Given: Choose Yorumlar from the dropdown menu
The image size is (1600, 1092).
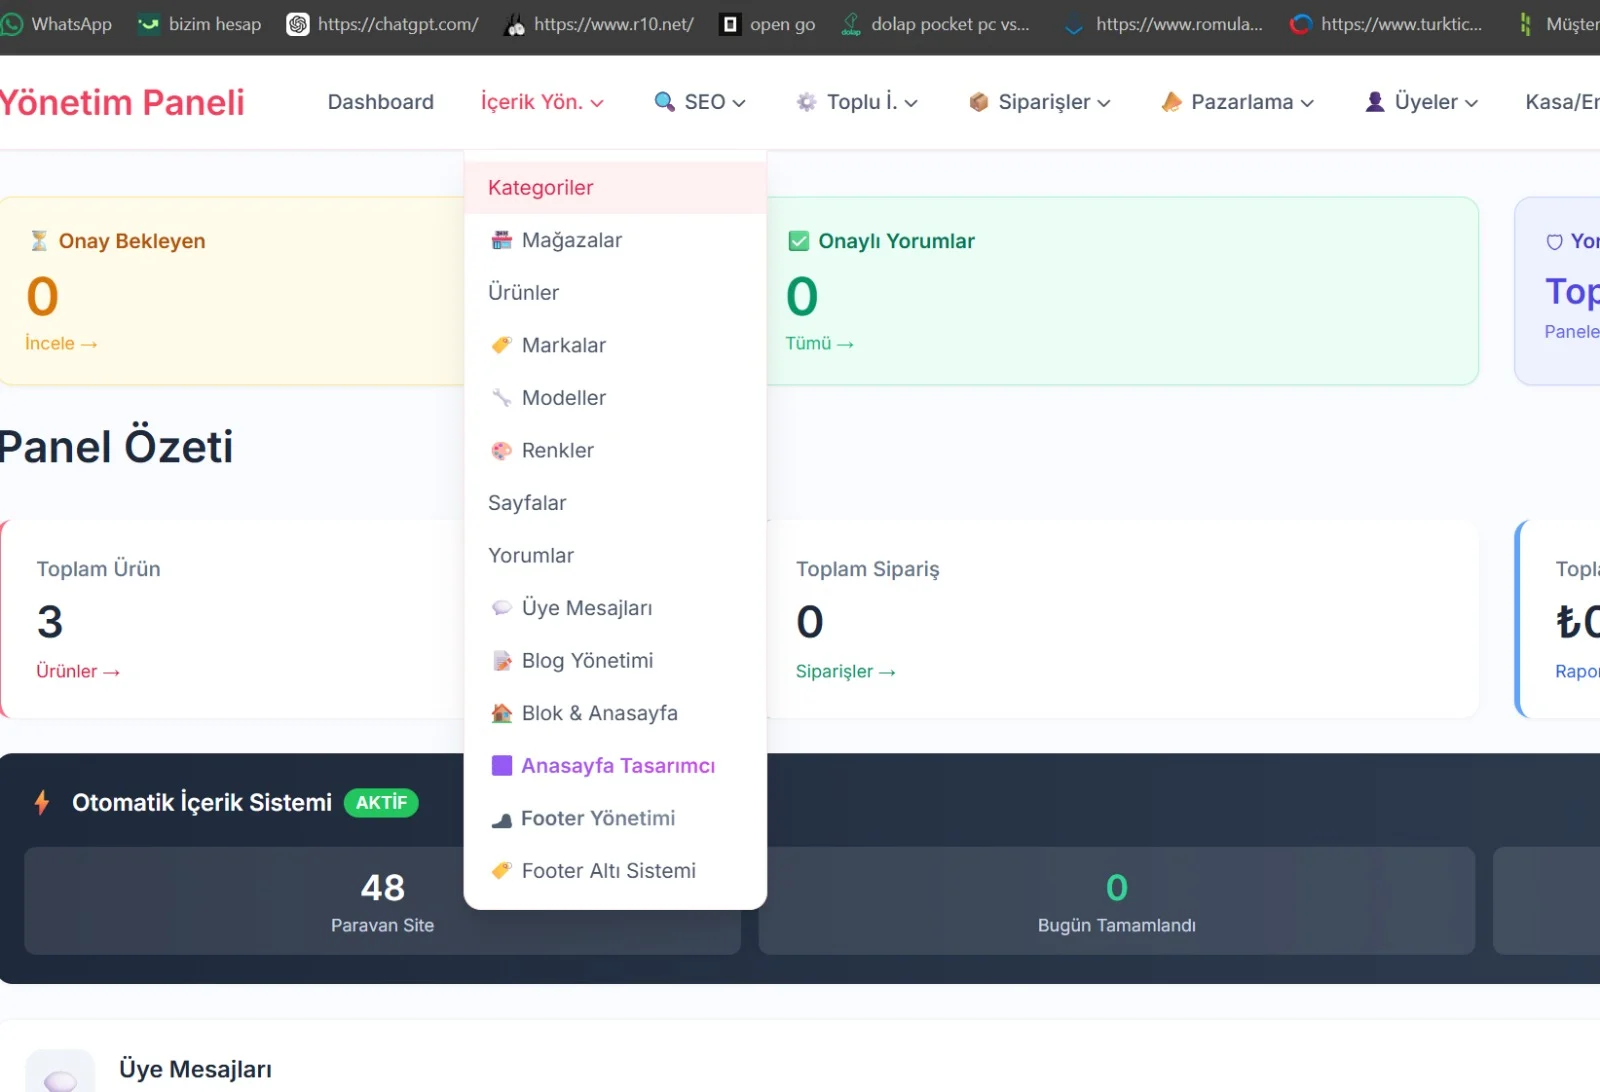Looking at the screenshot, I should tap(615, 556).
